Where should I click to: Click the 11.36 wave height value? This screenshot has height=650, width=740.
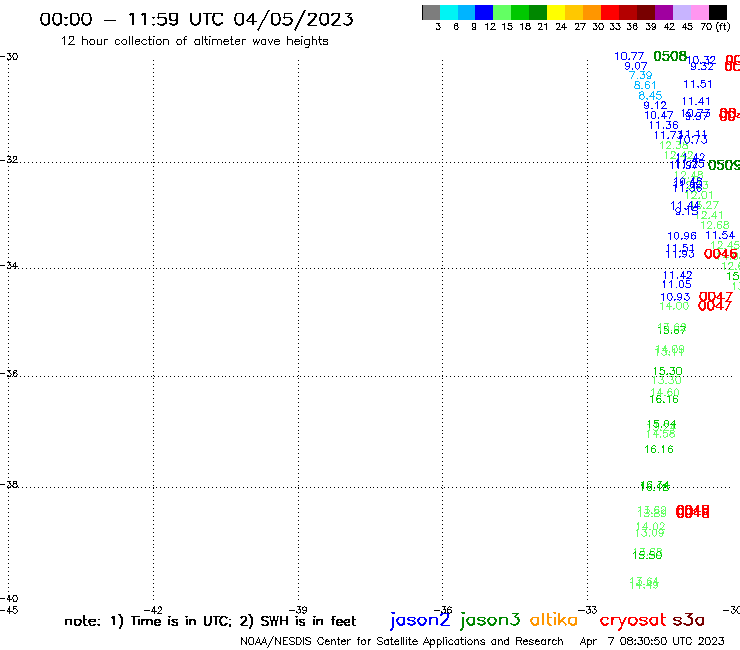click(x=664, y=125)
